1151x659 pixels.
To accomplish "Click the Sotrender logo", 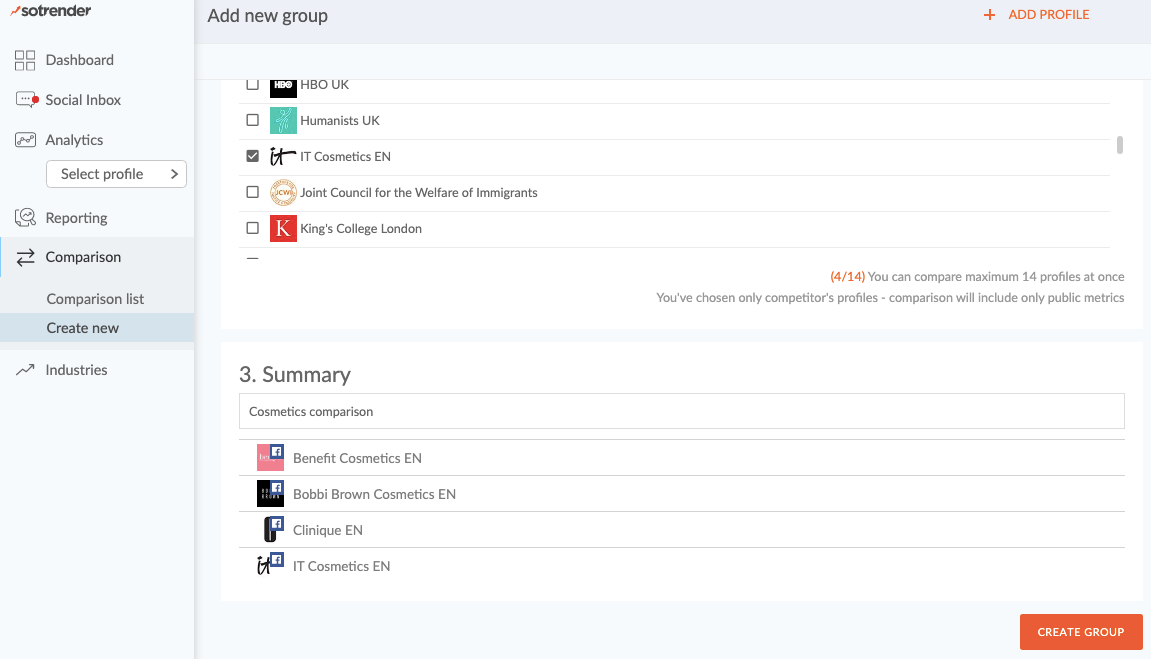I will pyautogui.click(x=54, y=10).
